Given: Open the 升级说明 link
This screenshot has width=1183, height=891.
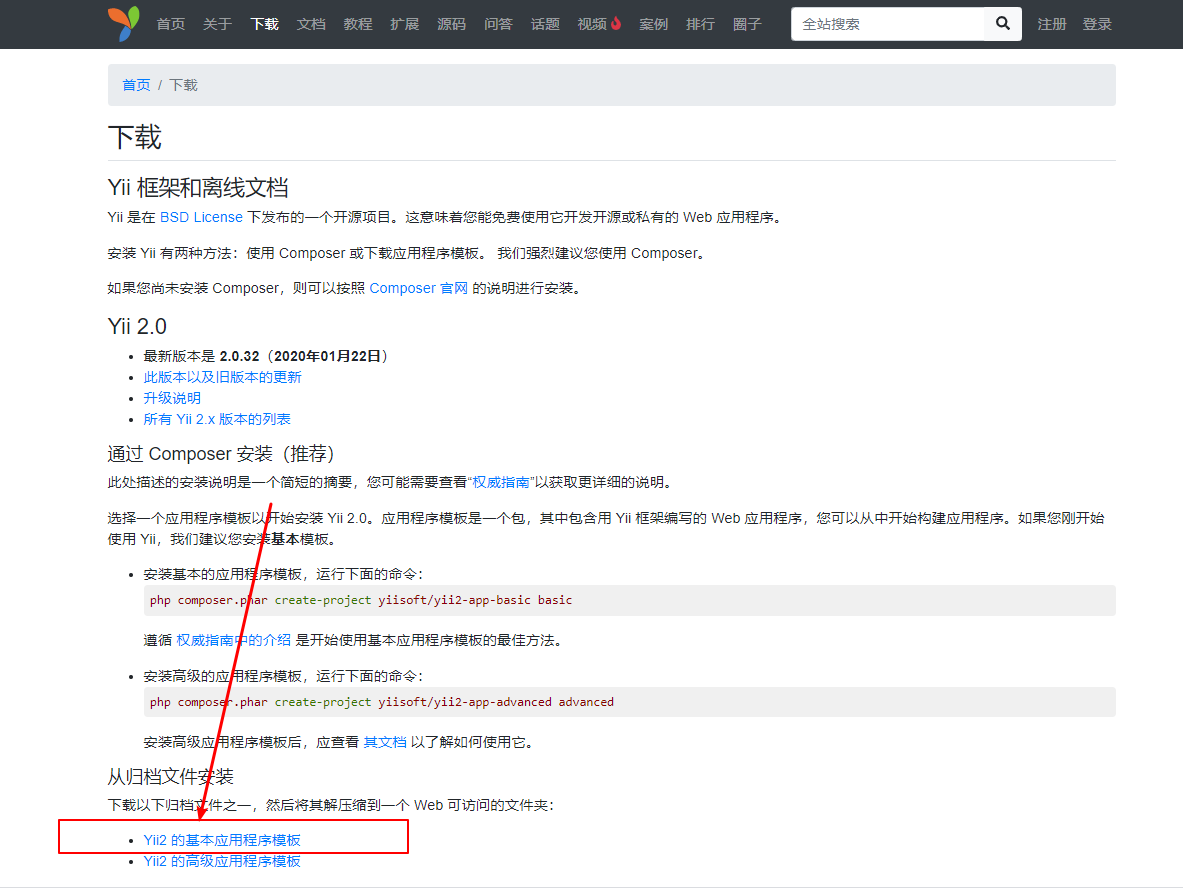Looking at the screenshot, I should click(x=172, y=398).
